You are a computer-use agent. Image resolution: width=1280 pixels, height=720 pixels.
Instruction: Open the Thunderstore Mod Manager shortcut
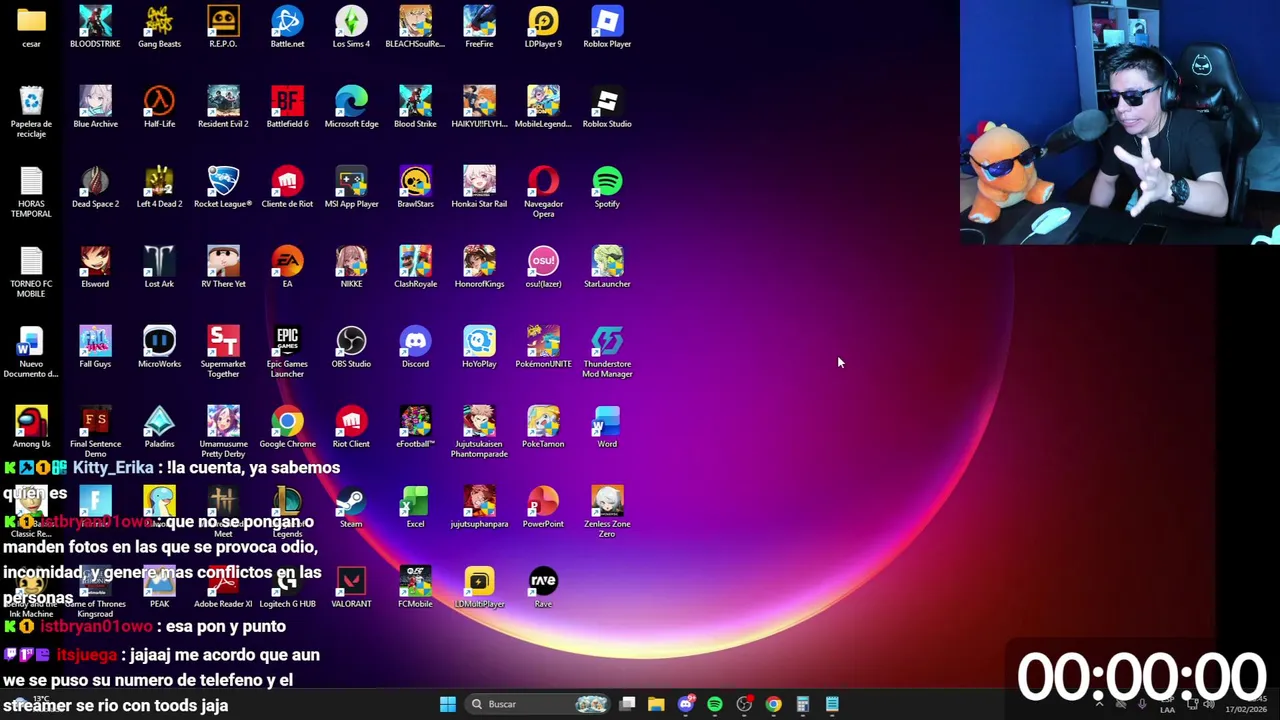(x=607, y=351)
